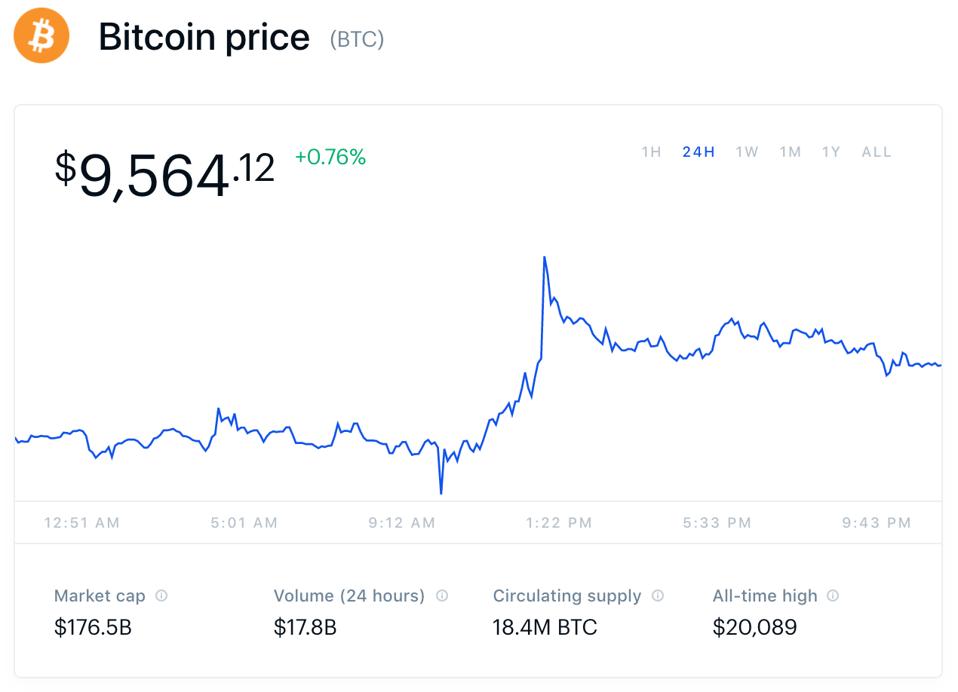The image size is (958, 692).
Task: Click the $9,564.12 current price
Action: click(164, 173)
